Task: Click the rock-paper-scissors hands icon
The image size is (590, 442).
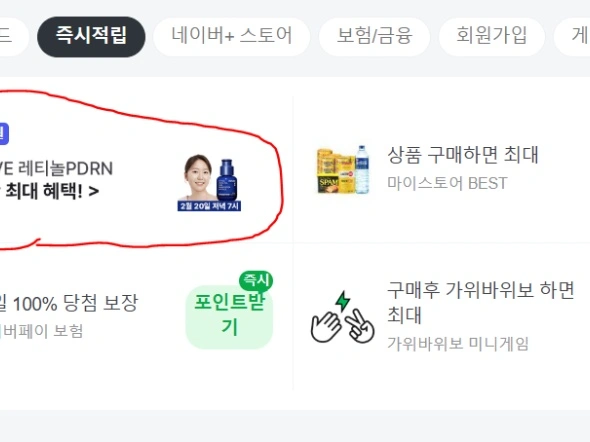Action: point(343,317)
